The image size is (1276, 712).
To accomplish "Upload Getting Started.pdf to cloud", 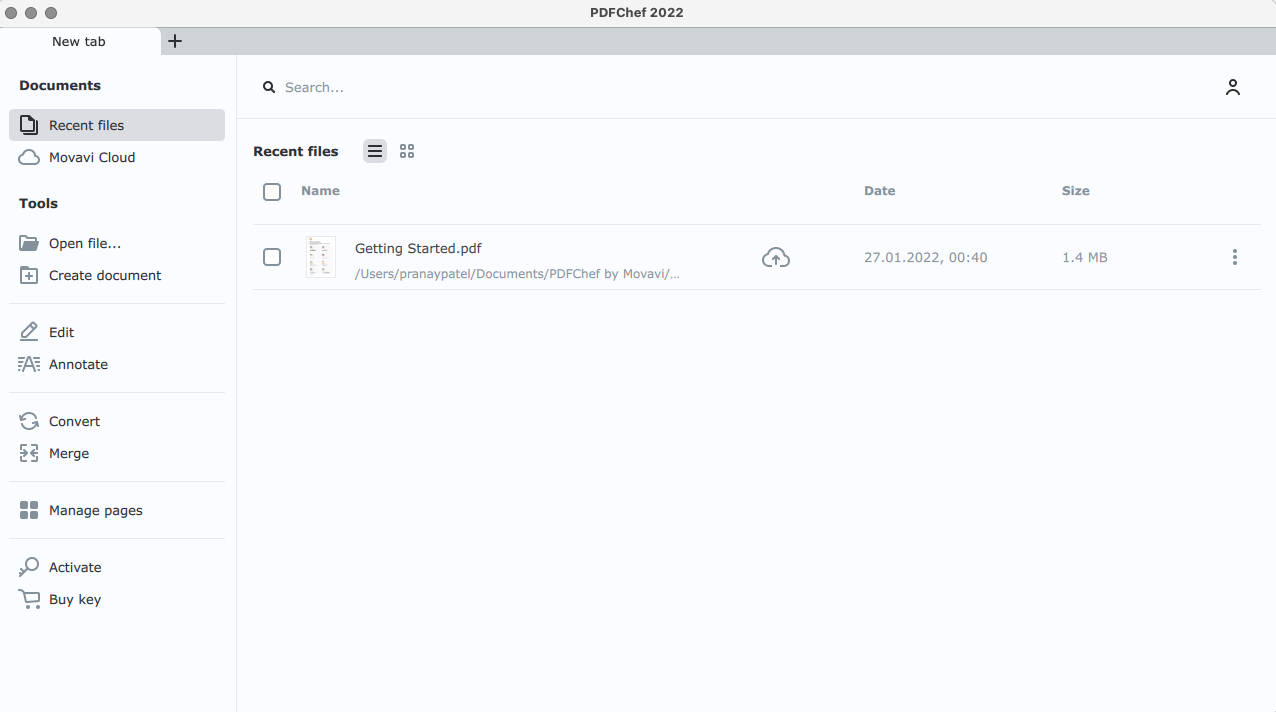I will pos(776,257).
